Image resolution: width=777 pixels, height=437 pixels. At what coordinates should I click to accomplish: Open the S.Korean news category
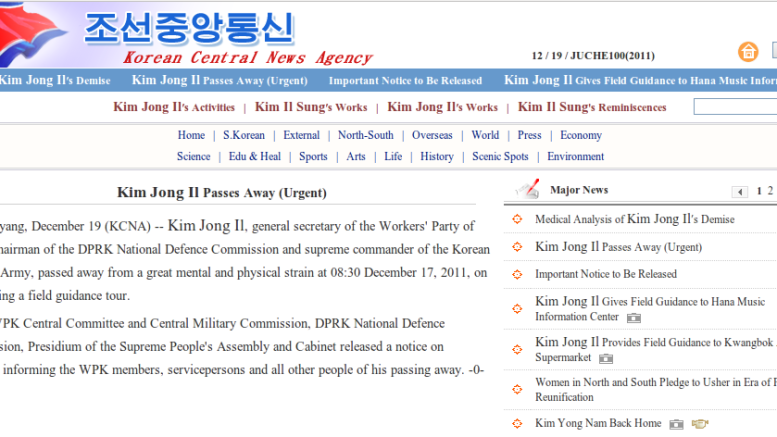244,136
